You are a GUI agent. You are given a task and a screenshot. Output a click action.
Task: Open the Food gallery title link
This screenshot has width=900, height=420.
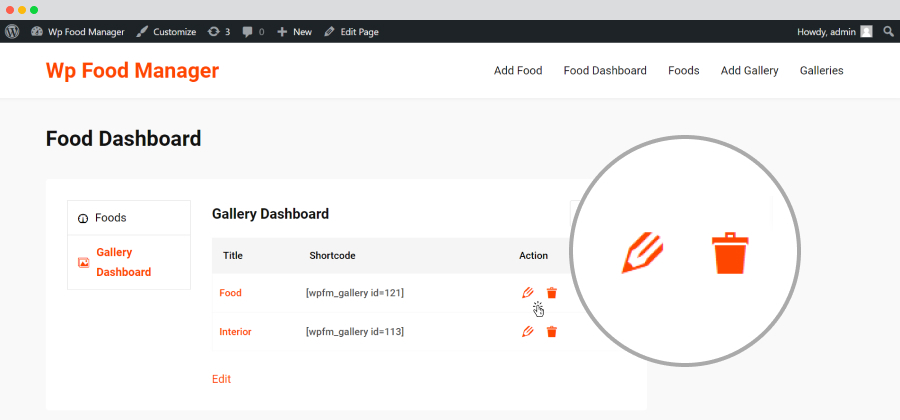pyautogui.click(x=230, y=293)
